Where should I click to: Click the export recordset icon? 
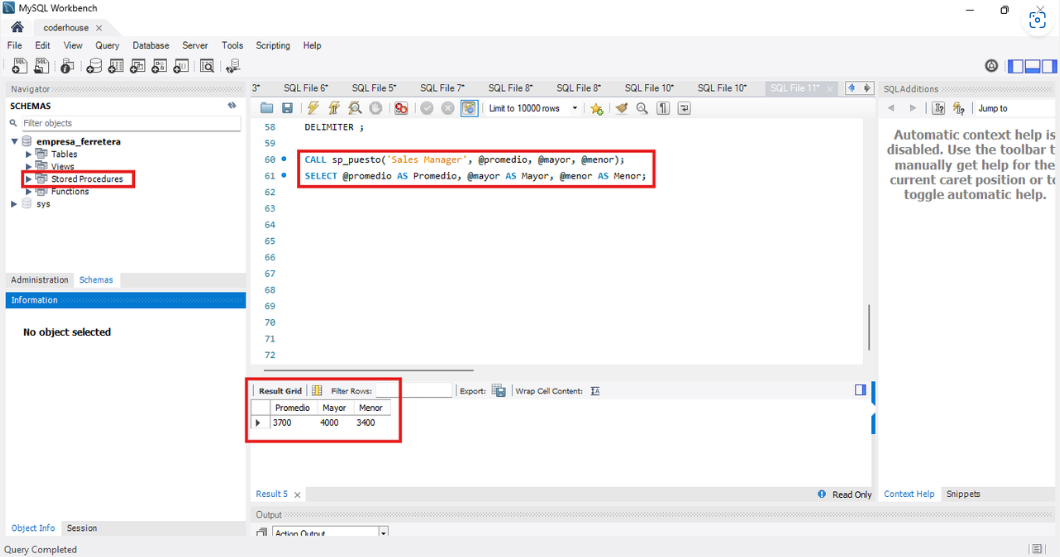[499, 391]
